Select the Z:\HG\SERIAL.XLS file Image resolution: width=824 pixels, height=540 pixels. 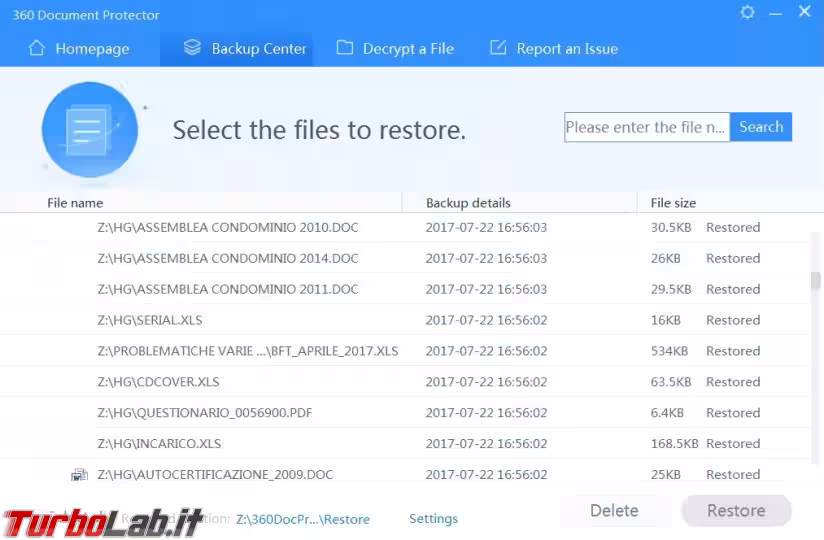coord(150,320)
